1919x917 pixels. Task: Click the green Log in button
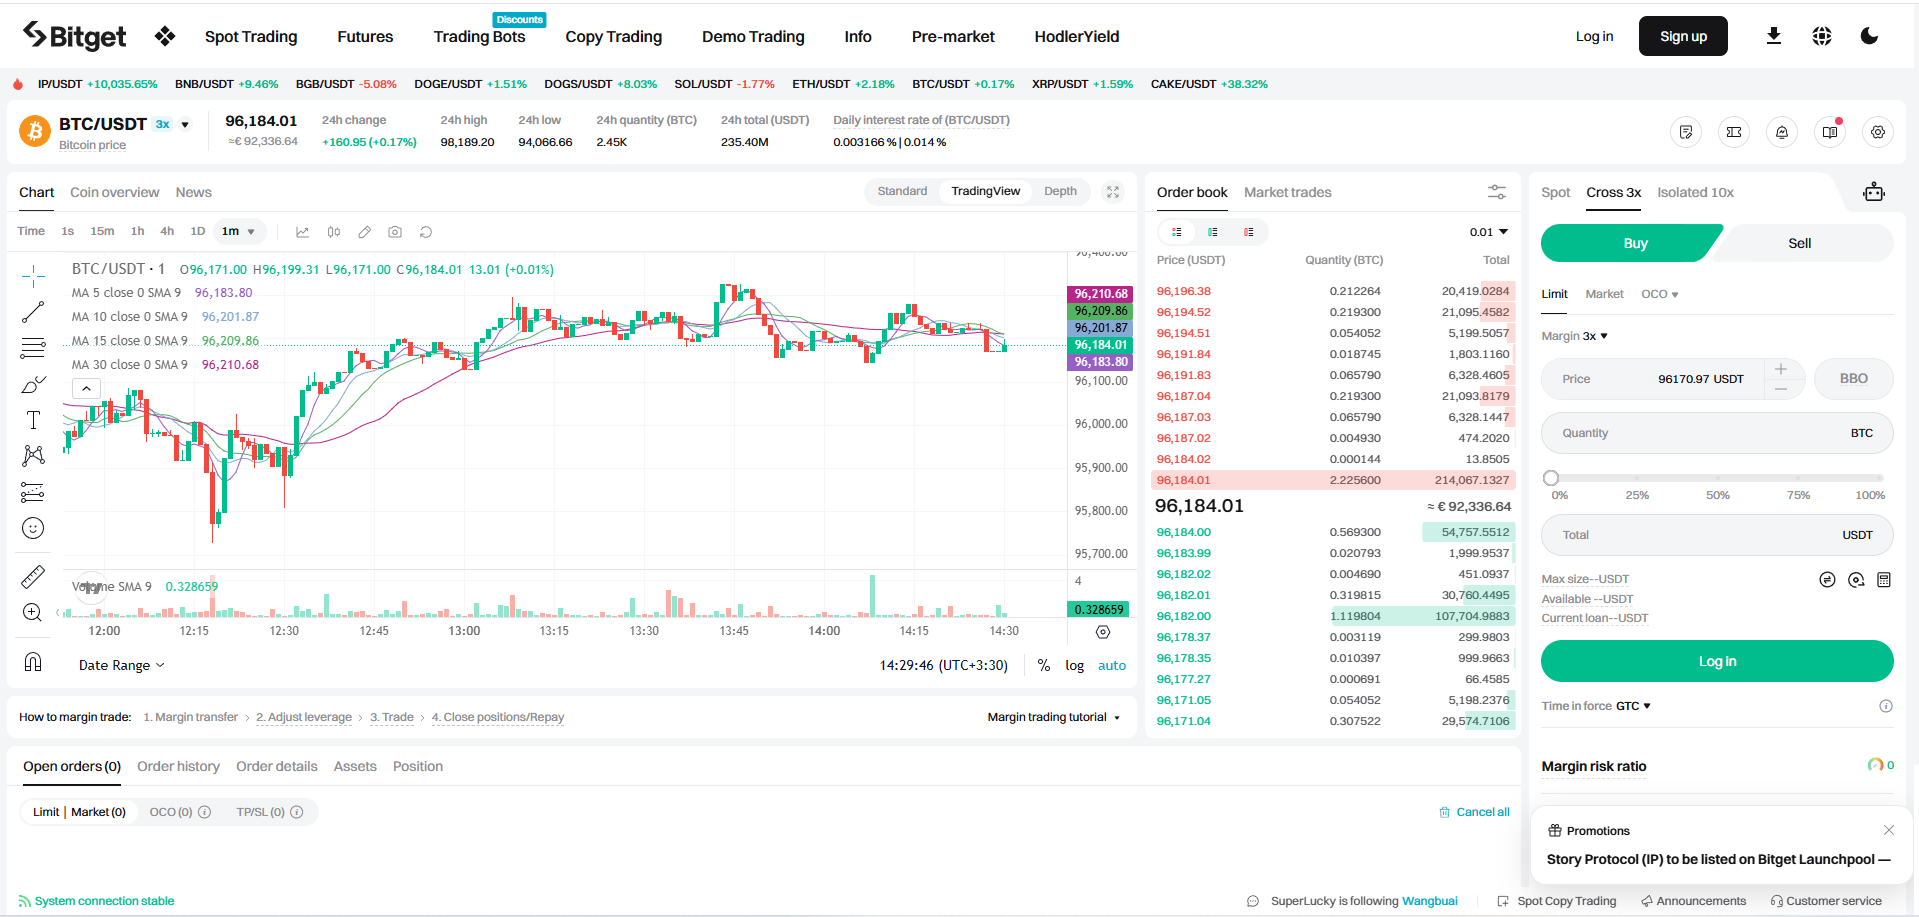[1717, 661]
